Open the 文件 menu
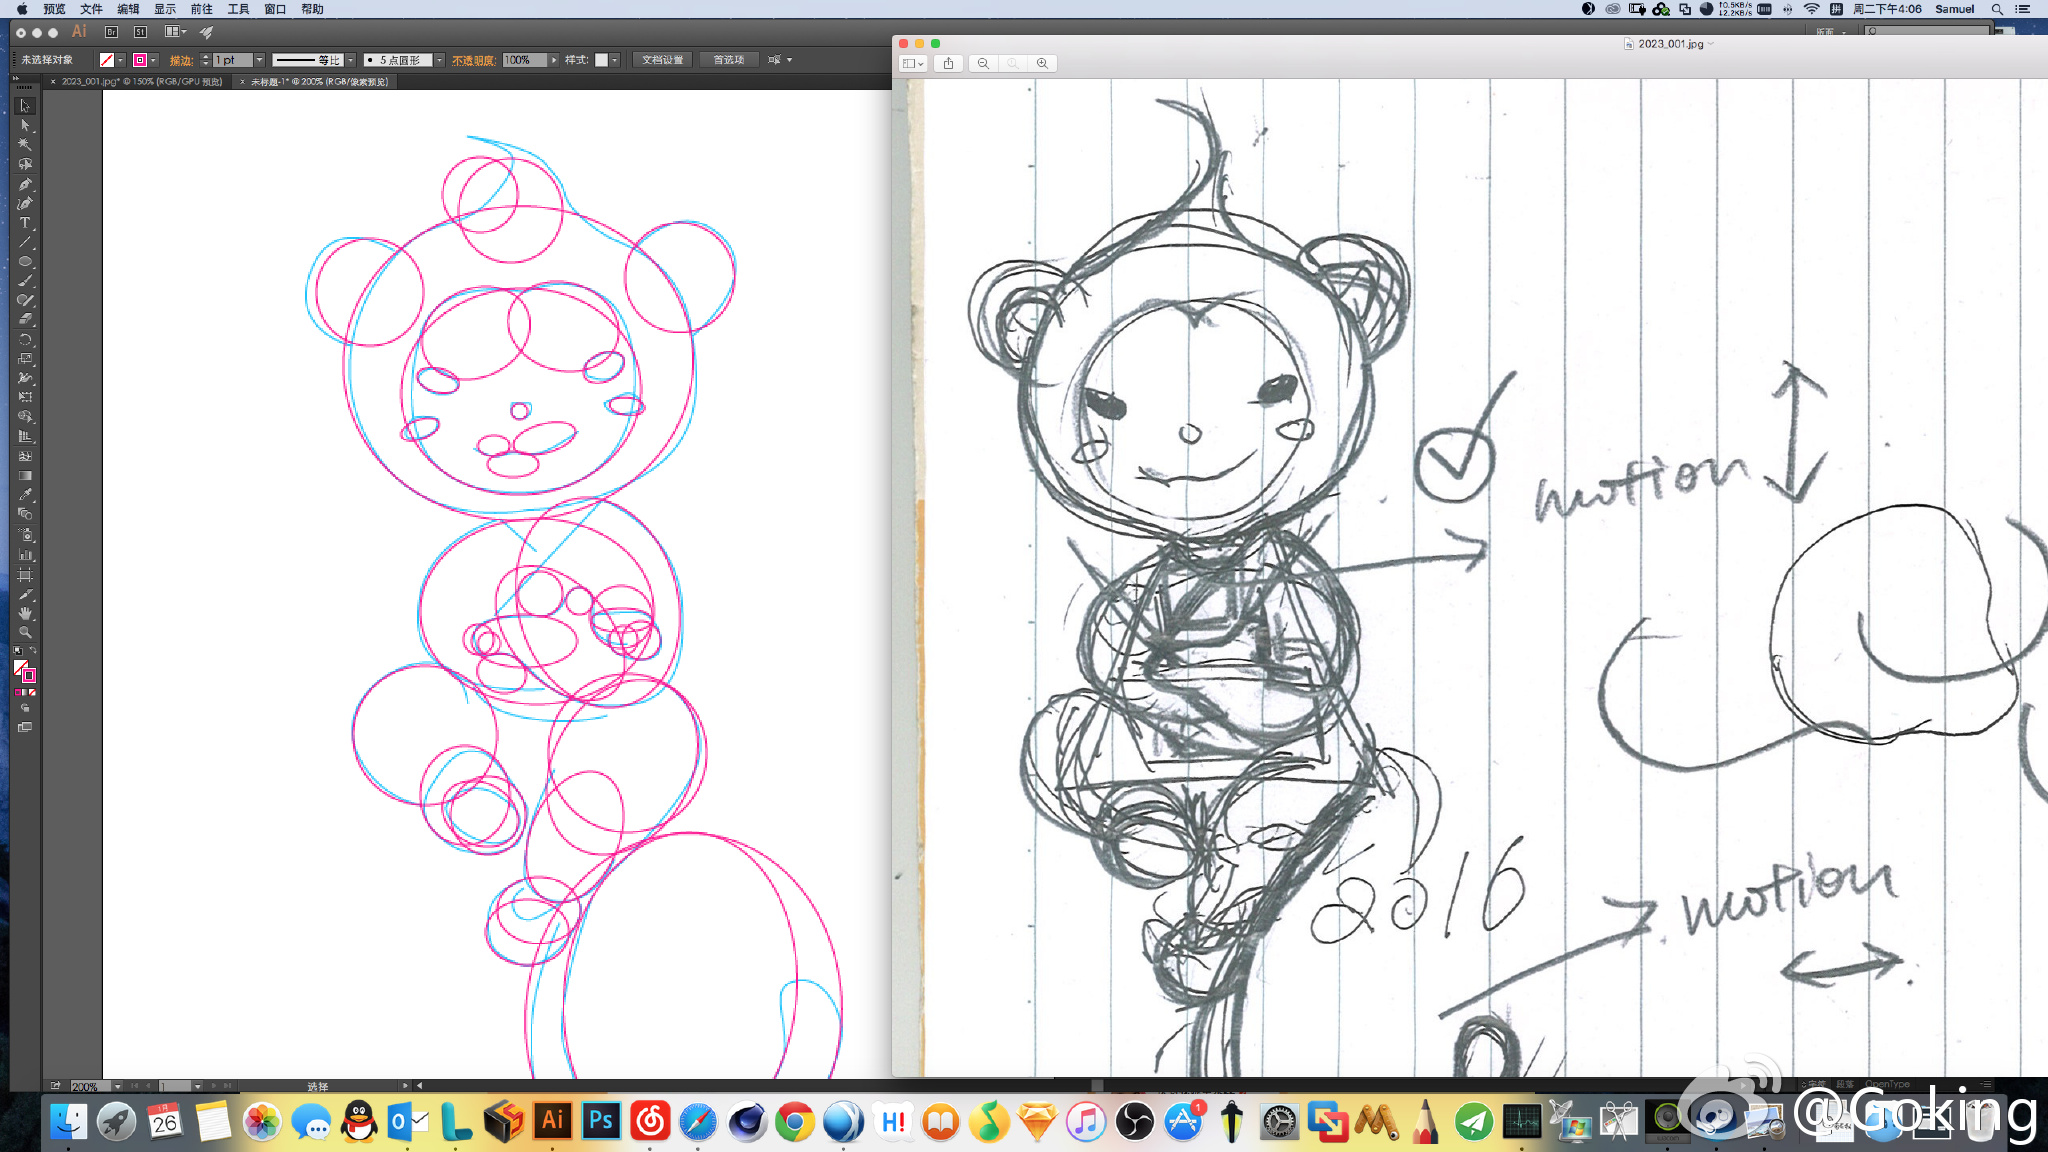The height and width of the screenshot is (1152, 2048). tap(91, 9)
